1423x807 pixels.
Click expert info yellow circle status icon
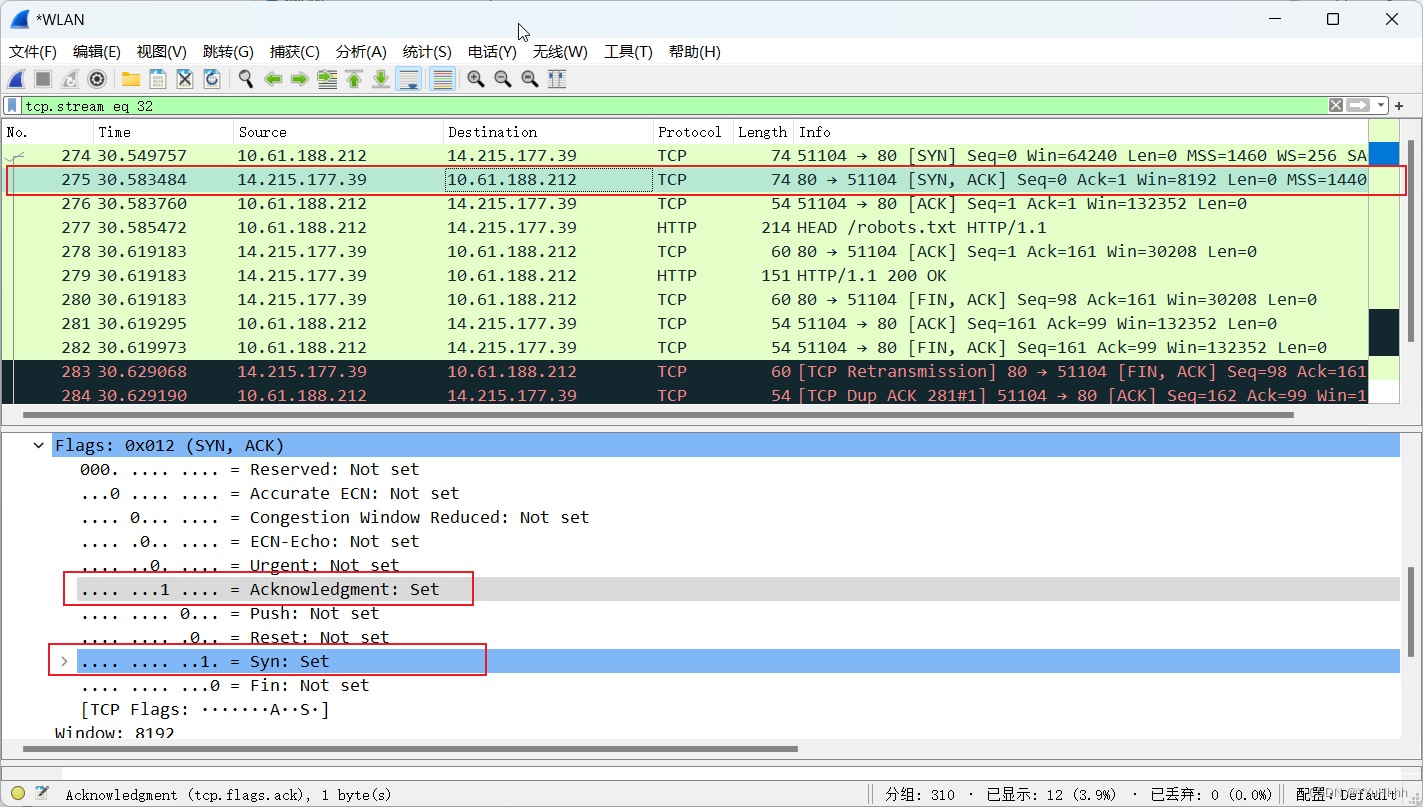(x=17, y=794)
